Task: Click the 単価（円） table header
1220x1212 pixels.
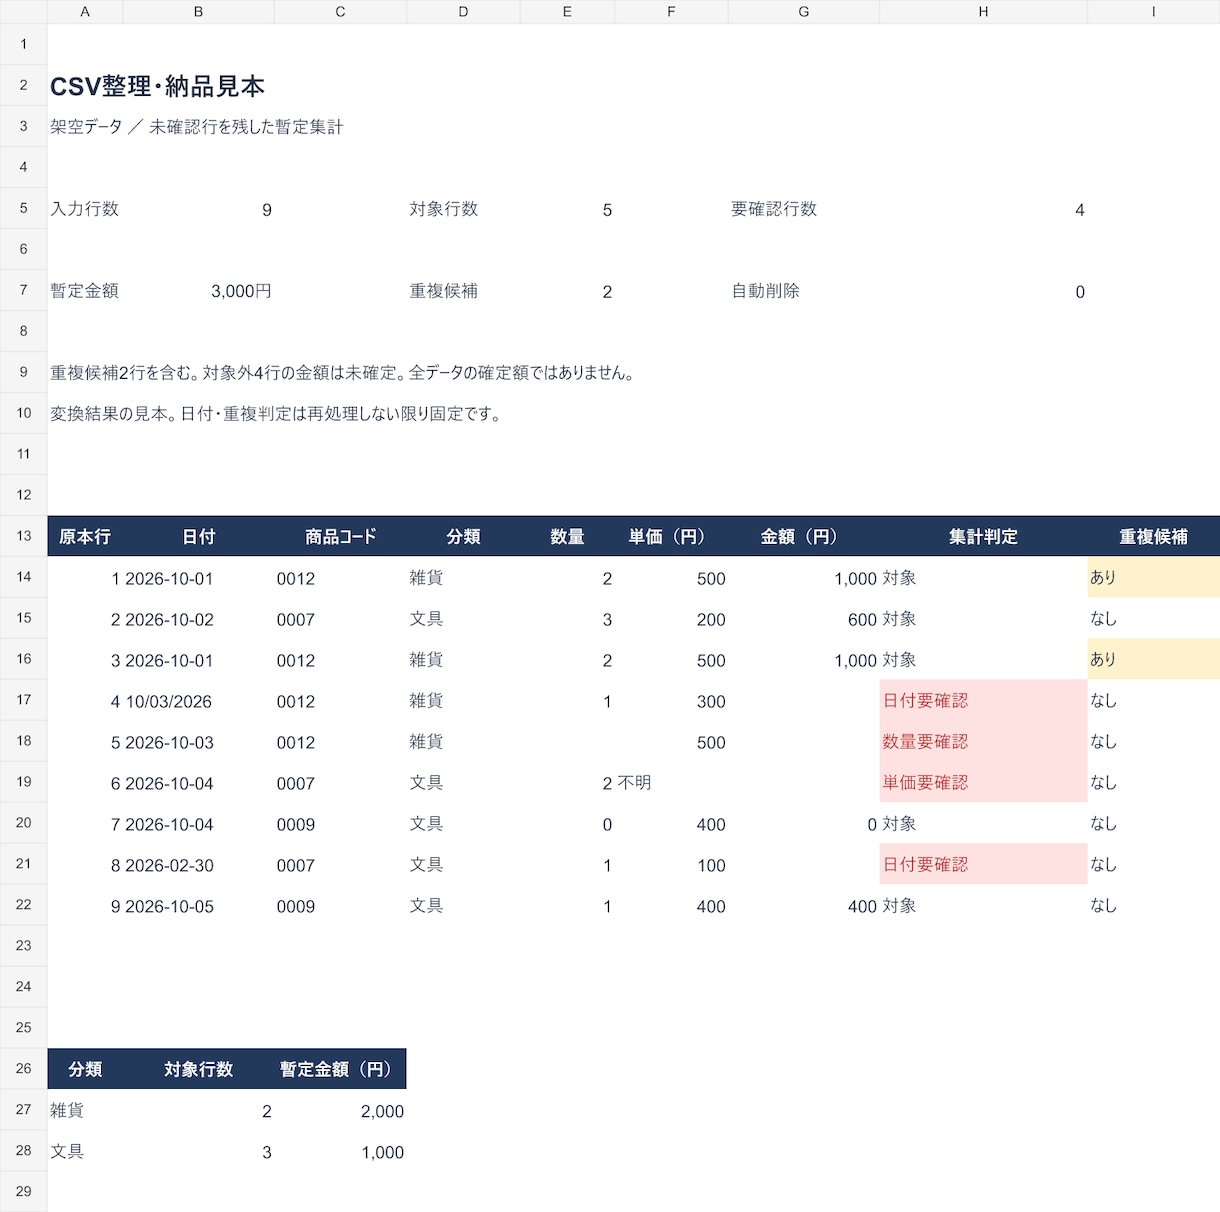Action: (671, 536)
